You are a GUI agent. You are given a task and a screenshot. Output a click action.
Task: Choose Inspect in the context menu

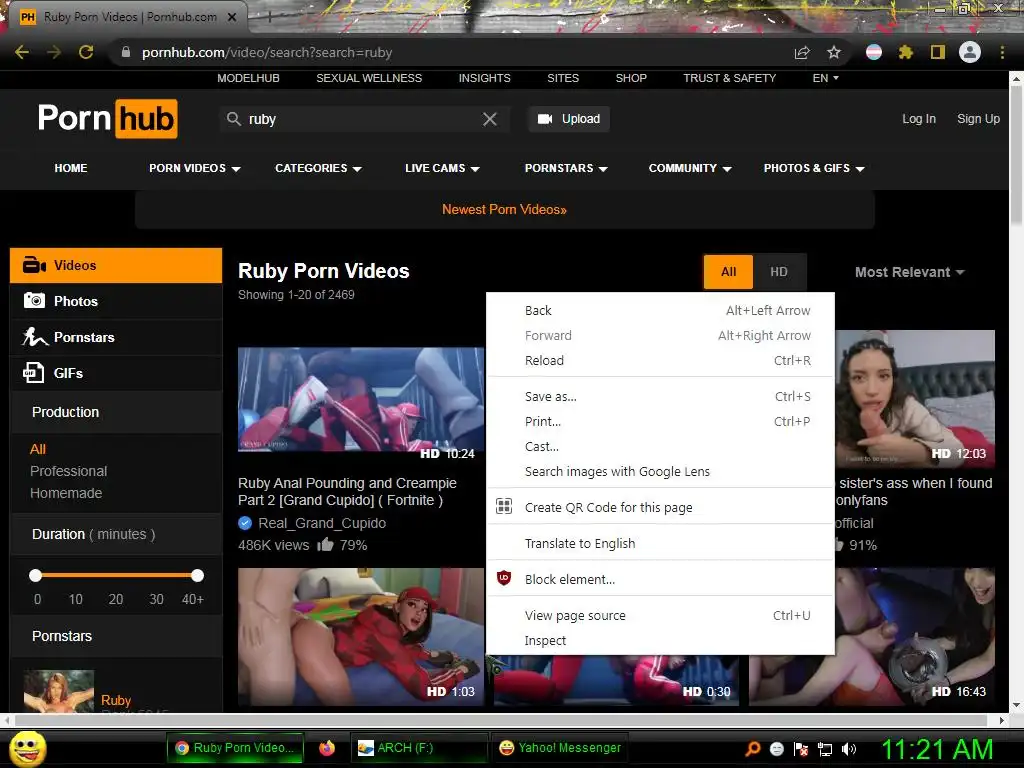click(660, 640)
